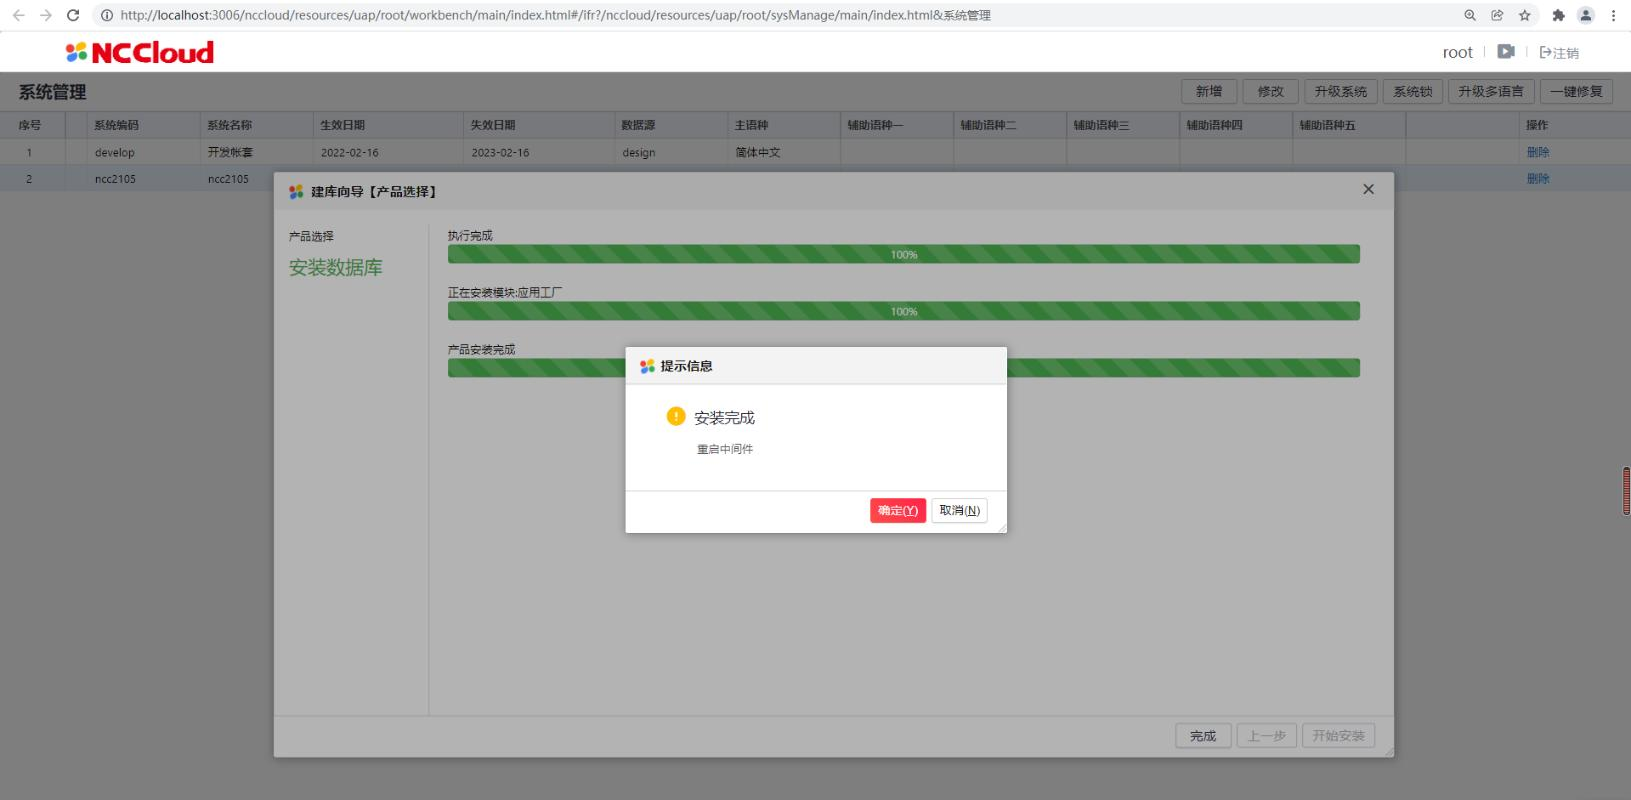Screen dimensions: 1631x800
Task: Click the 升级多语言 button
Action: pos(1491,91)
